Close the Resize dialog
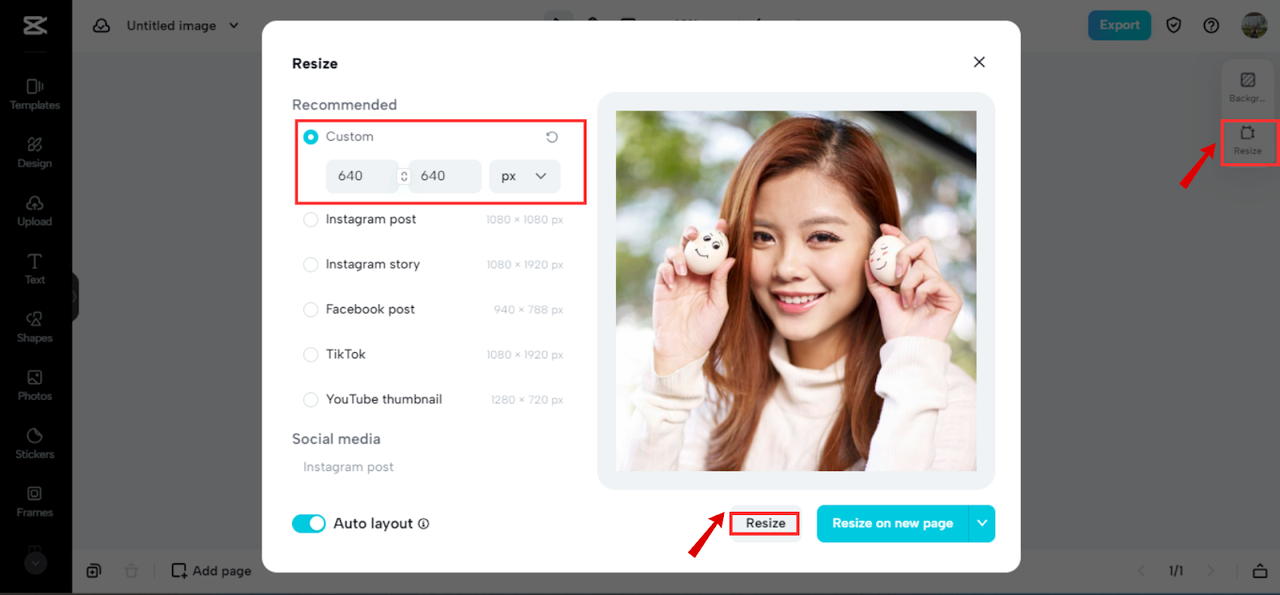This screenshot has width=1280, height=595. pyautogui.click(x=979, y=62)
